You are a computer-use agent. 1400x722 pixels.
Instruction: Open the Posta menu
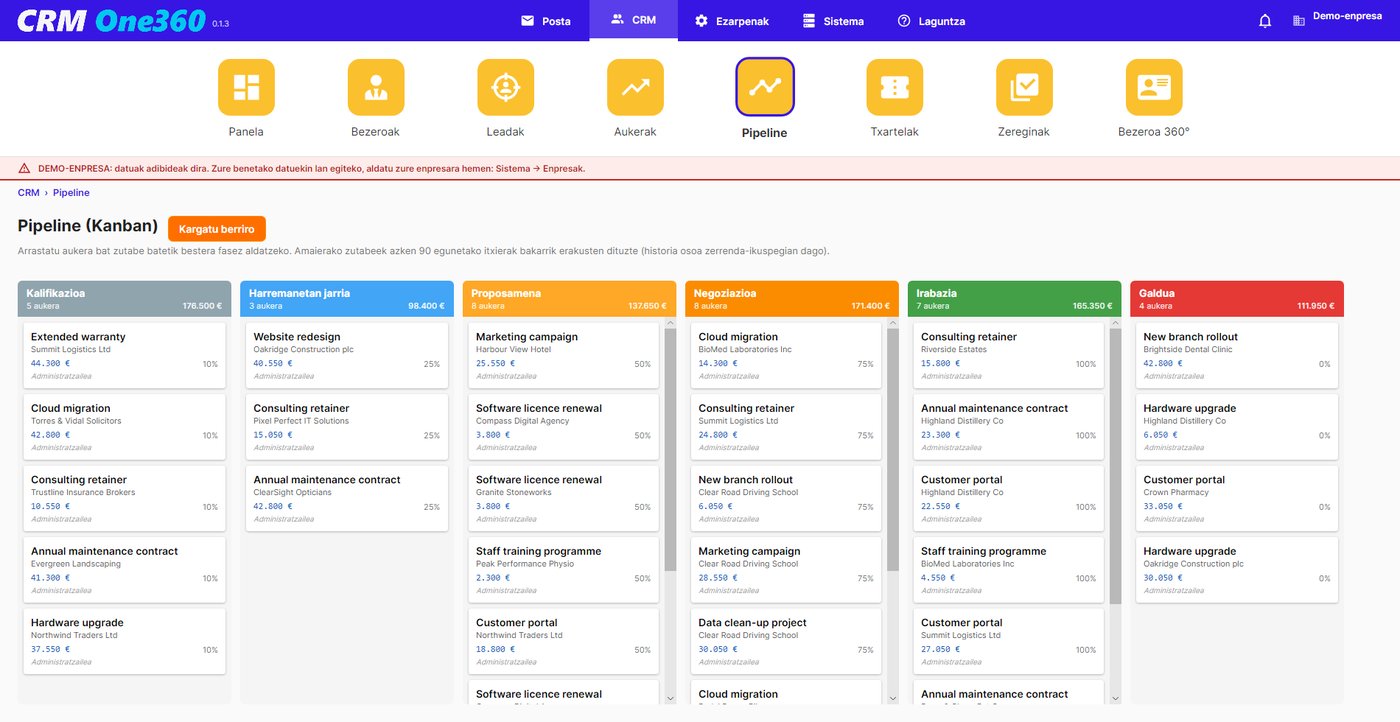pos(546,21)
